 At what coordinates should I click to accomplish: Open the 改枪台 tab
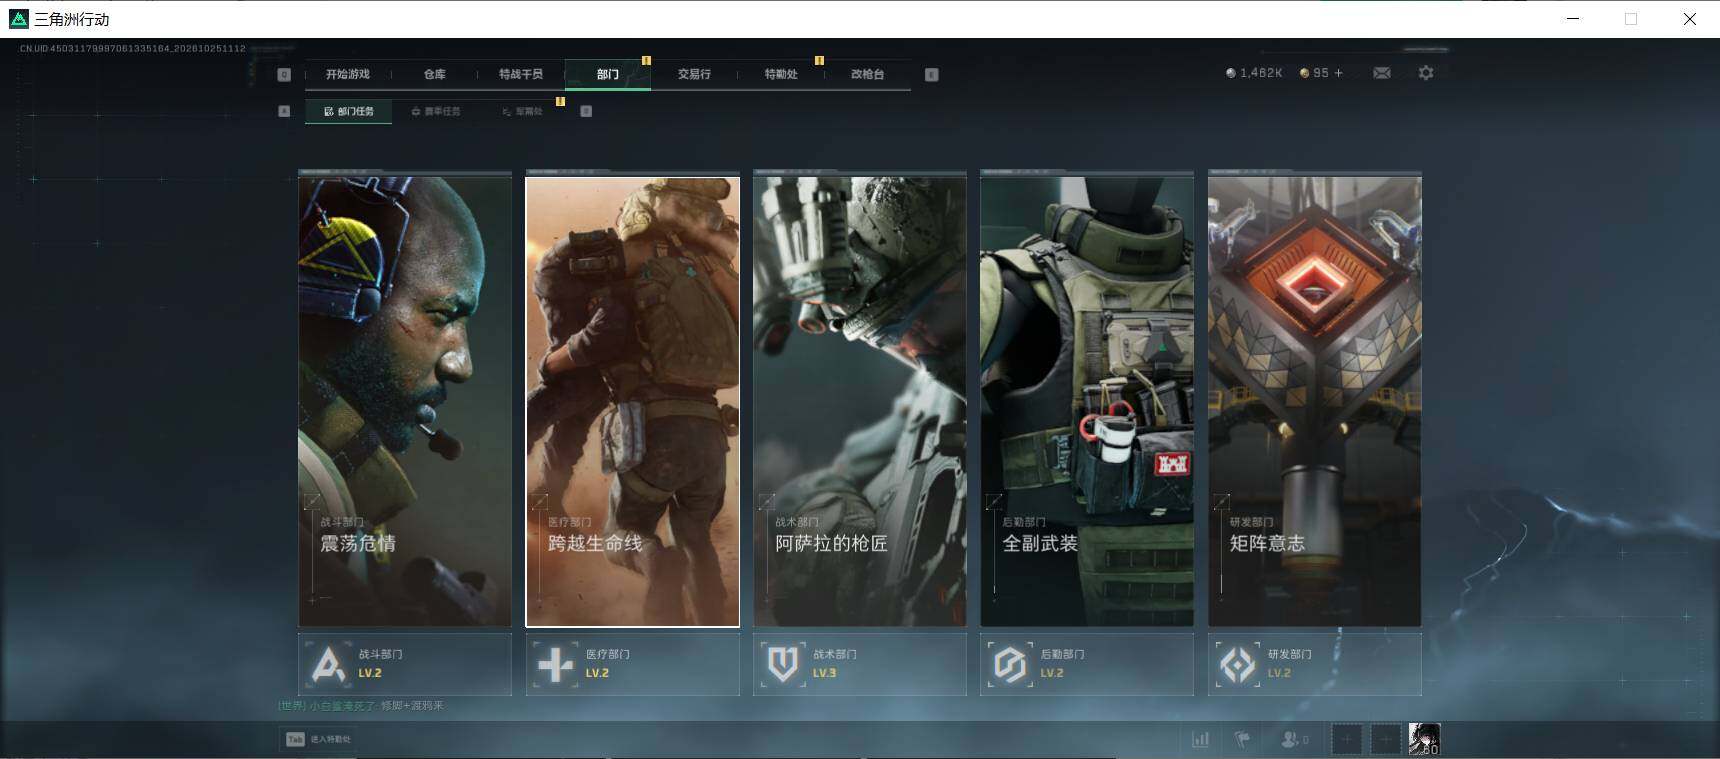[x=867, y=74]
